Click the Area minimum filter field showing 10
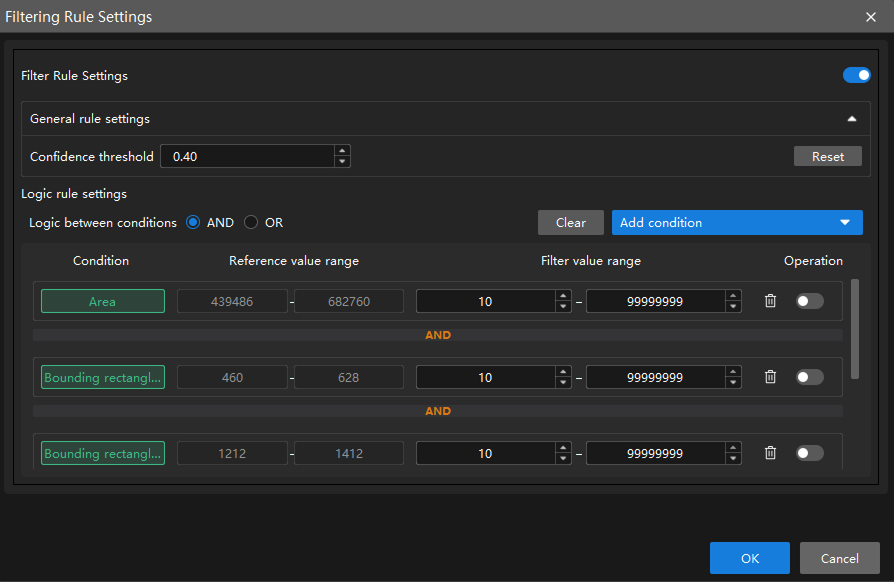Image resolution: width=894 pixels, height=582 pixels. [x=486, y=301]
